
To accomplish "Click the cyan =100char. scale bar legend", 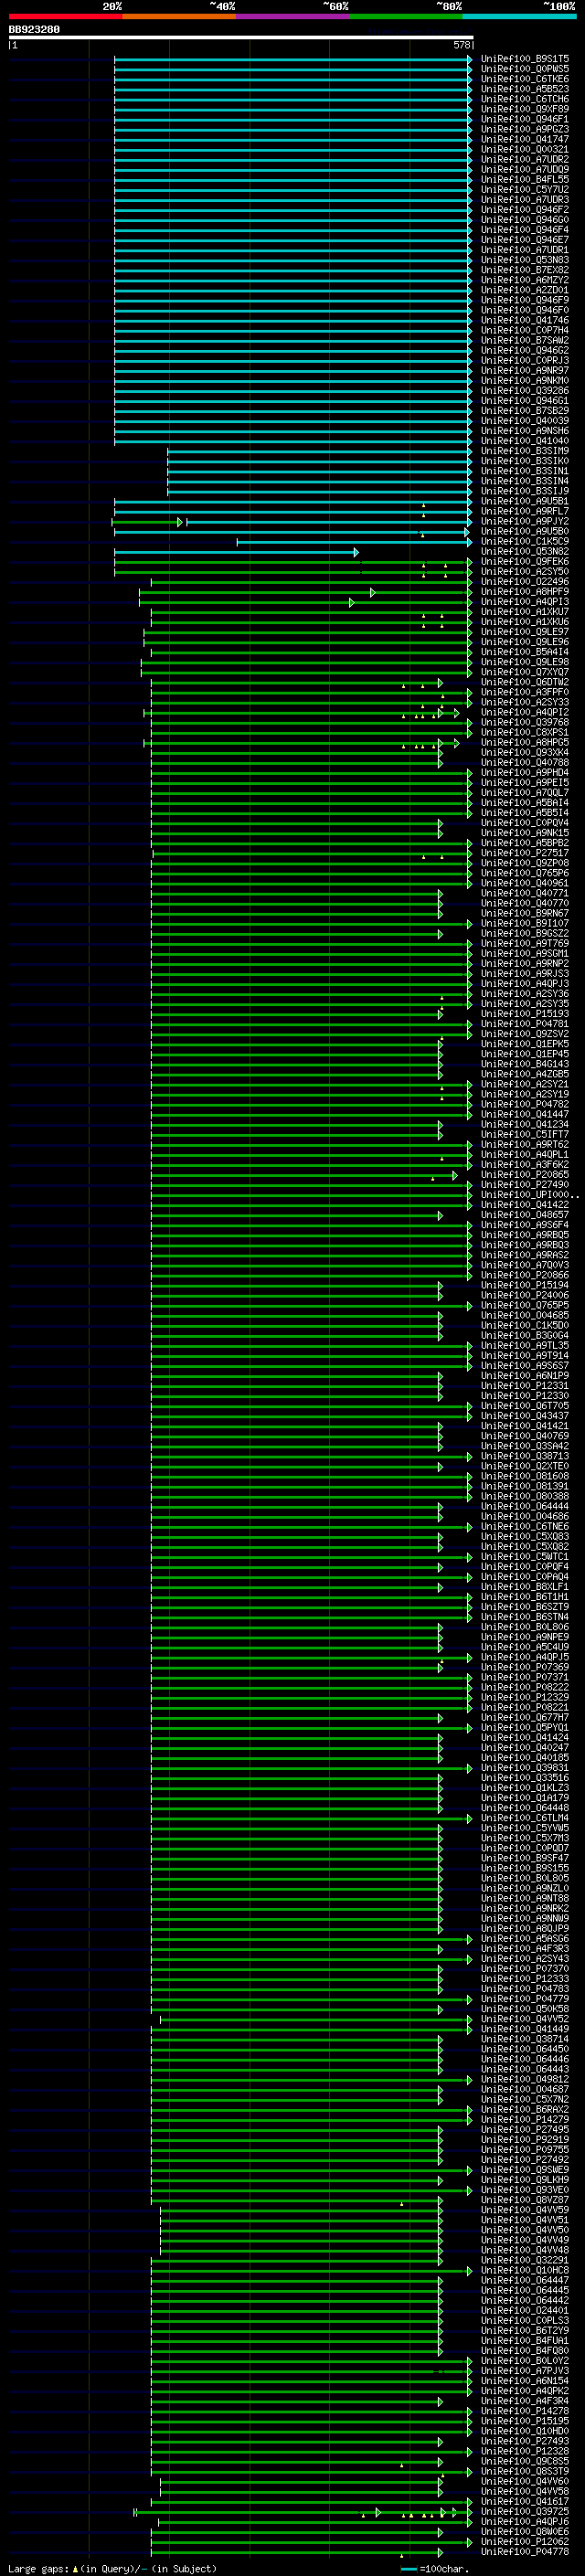I will pos(435,2568).
